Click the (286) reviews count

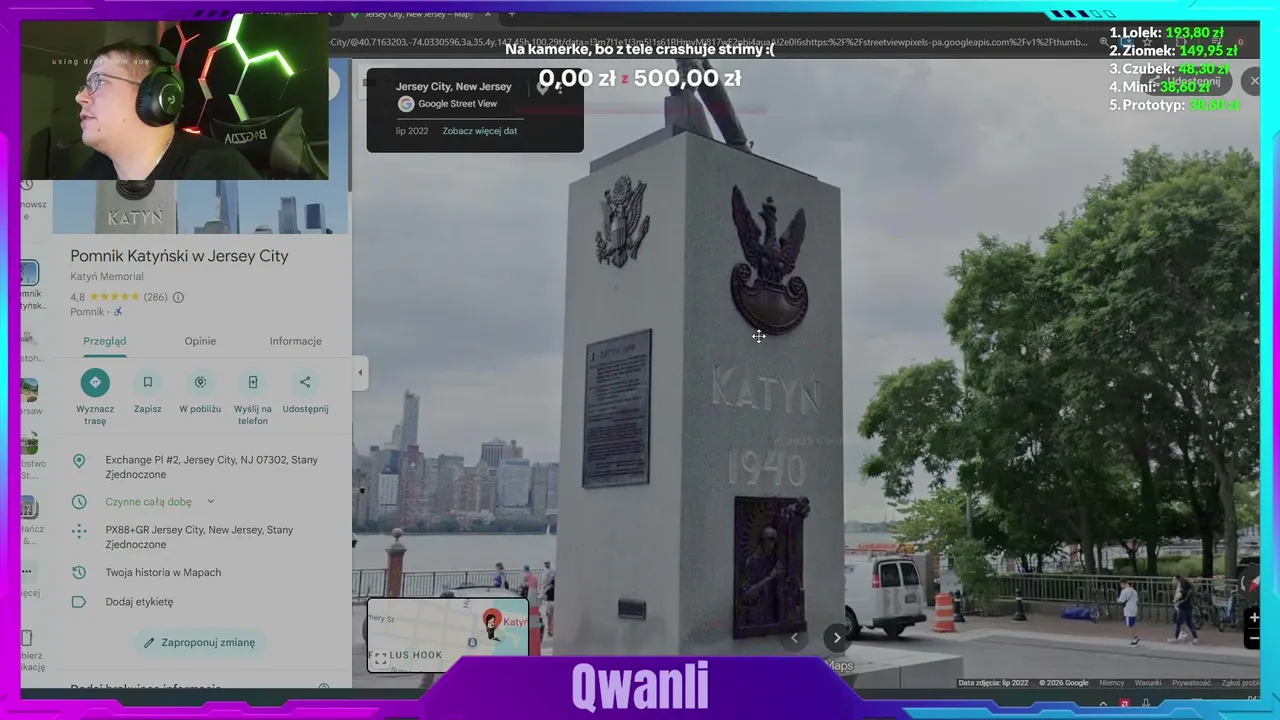click(x=156, y=297)
